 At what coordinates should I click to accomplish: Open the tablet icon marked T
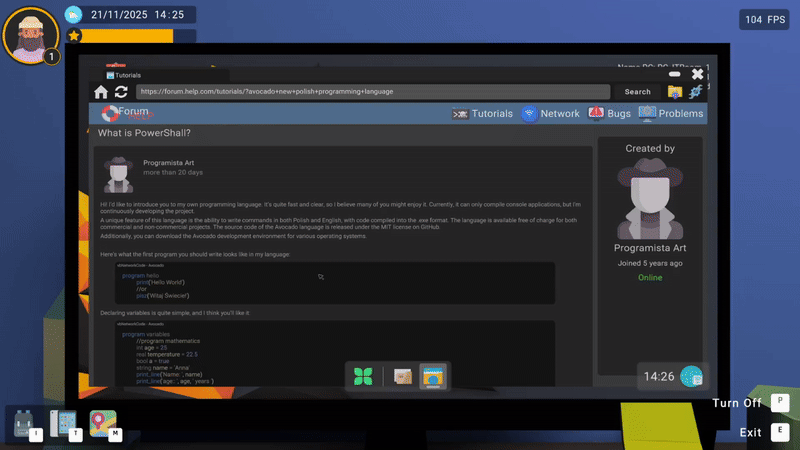coord(63,423)
